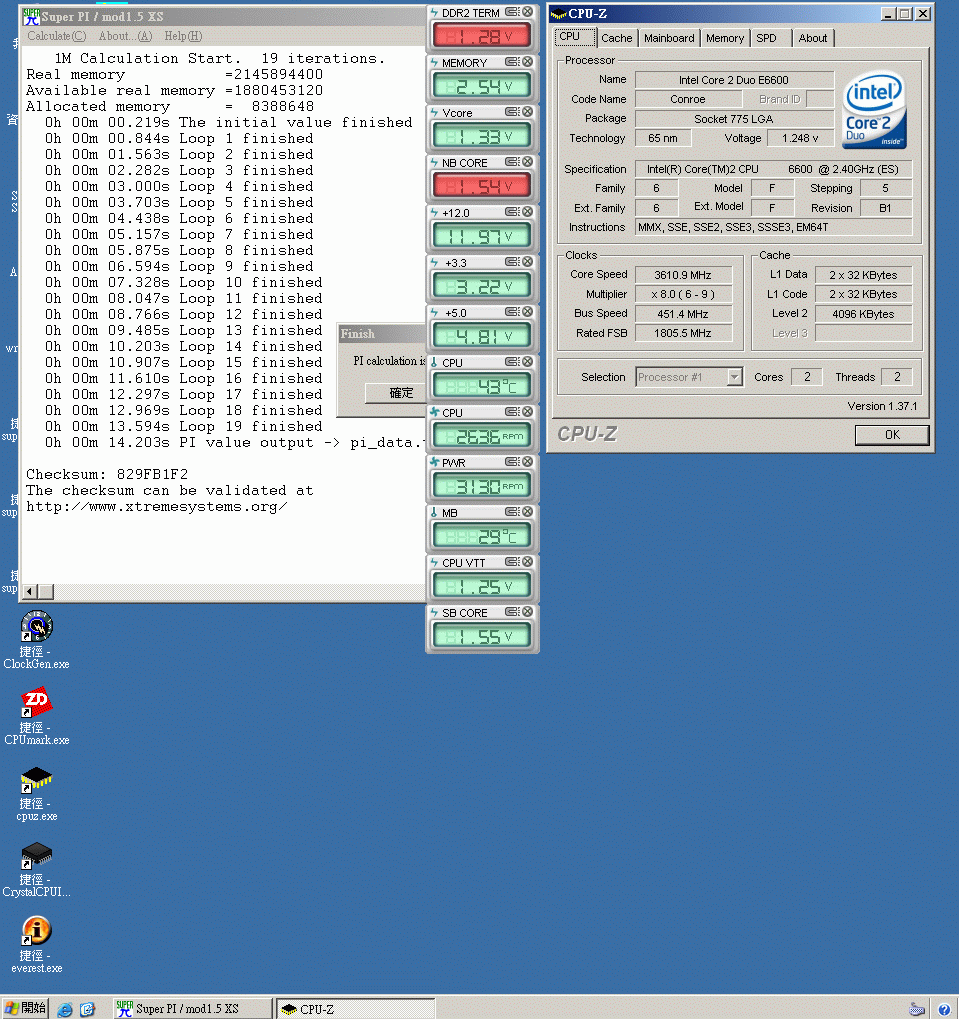Screen dimensions: 959x1019
Task: Click OK button in CPU-Z window
Action: pos(891,435)
